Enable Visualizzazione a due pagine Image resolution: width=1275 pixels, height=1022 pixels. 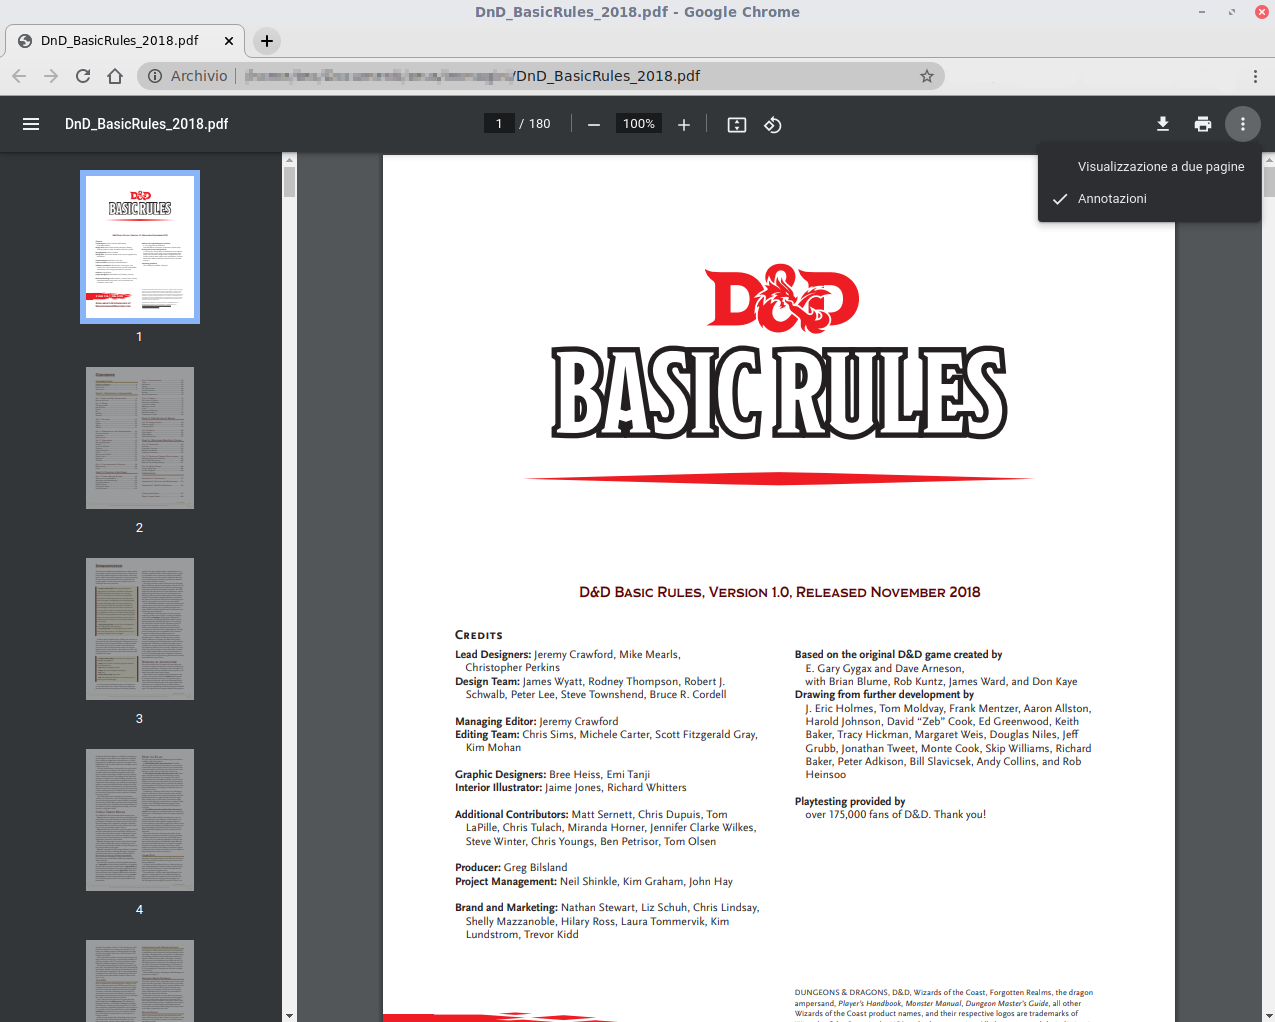click(x=1150, y=167)
